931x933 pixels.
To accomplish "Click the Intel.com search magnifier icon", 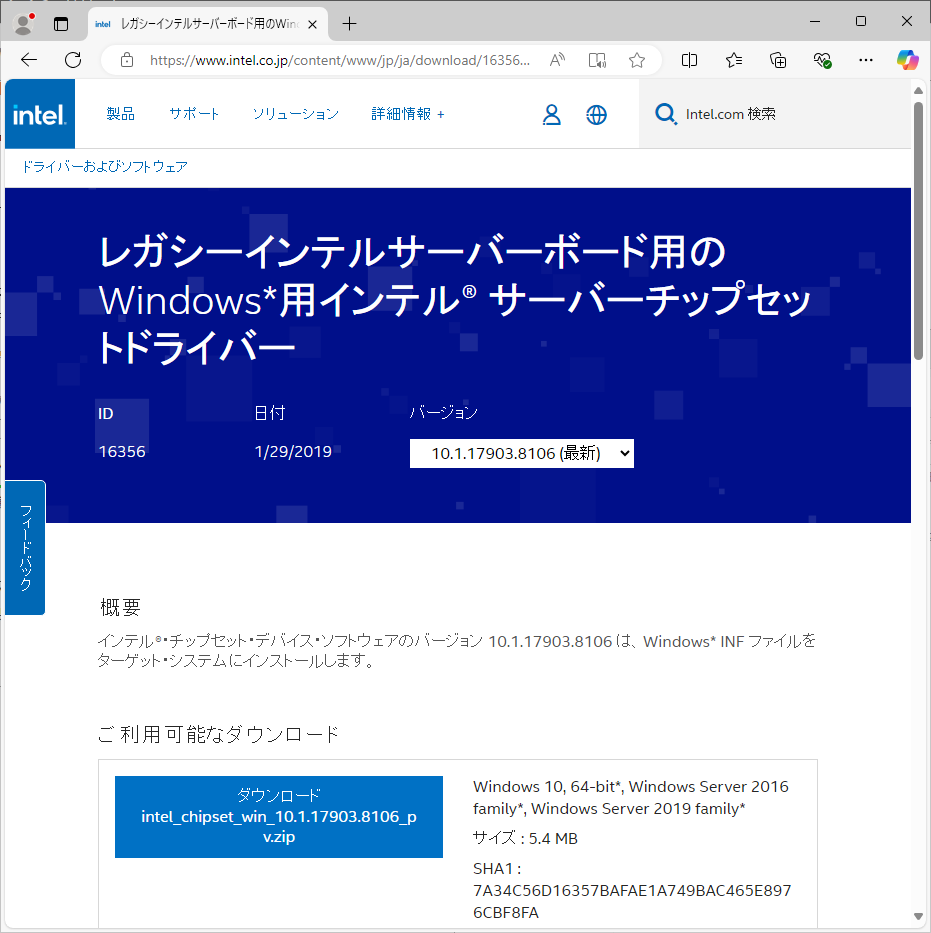I will coord(666,114).
